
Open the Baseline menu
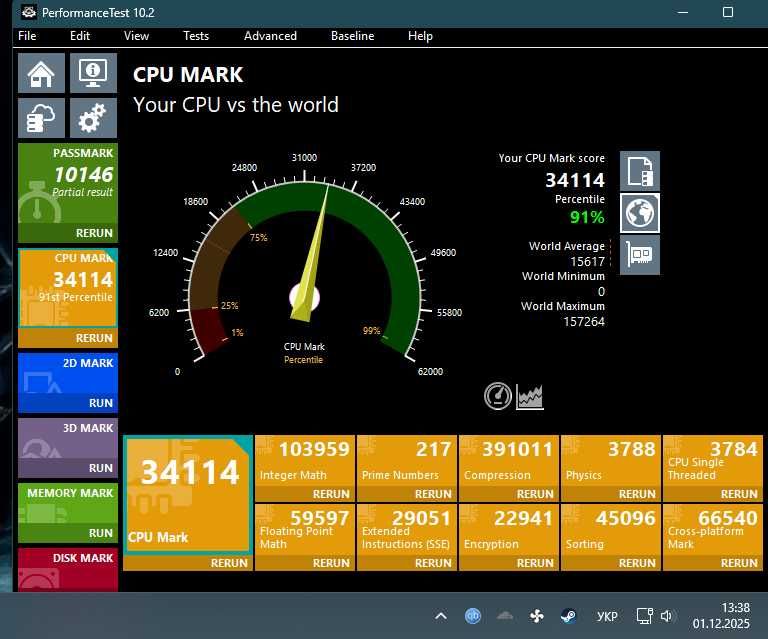point(353,36)
